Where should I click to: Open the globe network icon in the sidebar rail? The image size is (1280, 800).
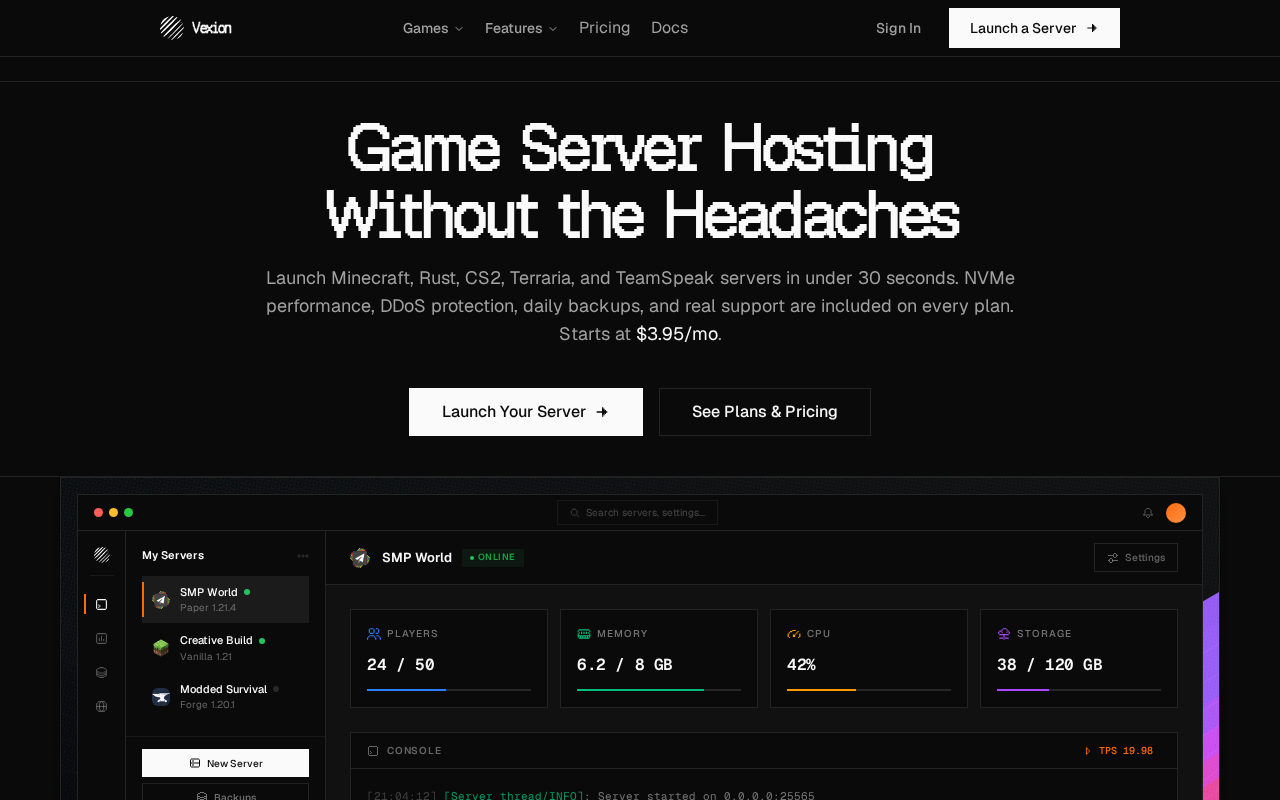coord(101,706)
